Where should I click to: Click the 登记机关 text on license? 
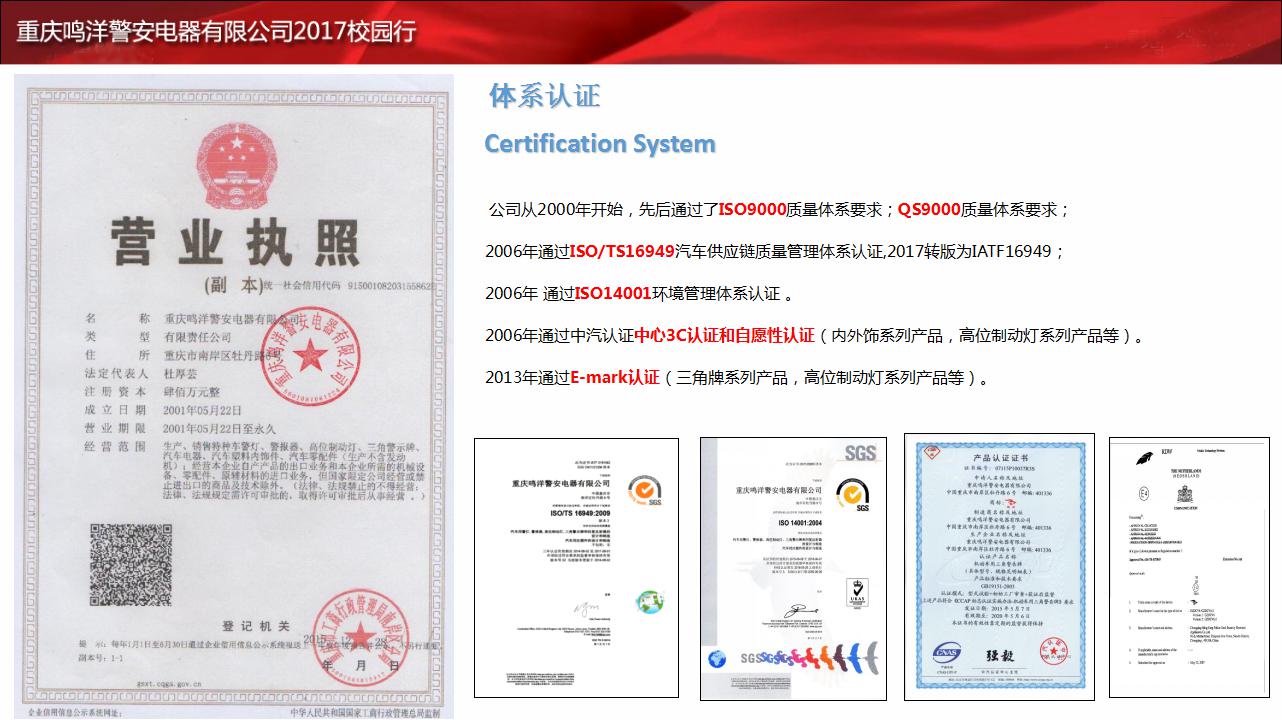pyautogui.click(x=255, y=627)
